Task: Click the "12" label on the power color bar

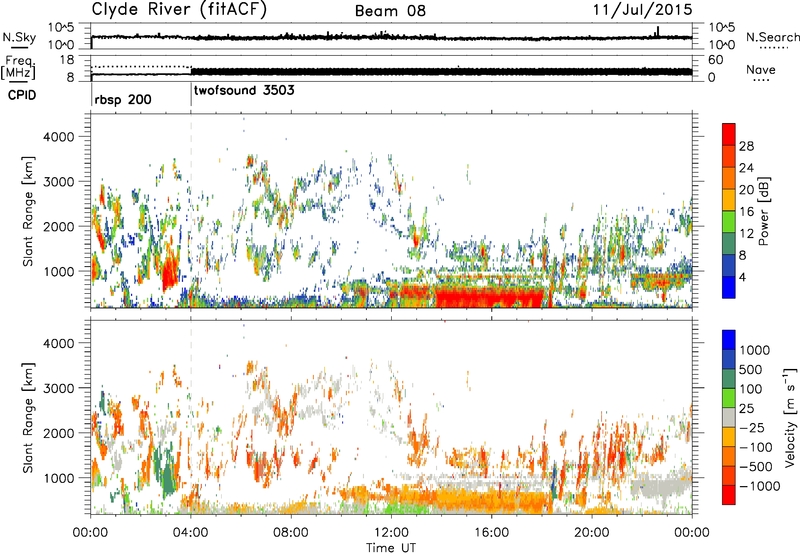Action: (x=746, y=233)
